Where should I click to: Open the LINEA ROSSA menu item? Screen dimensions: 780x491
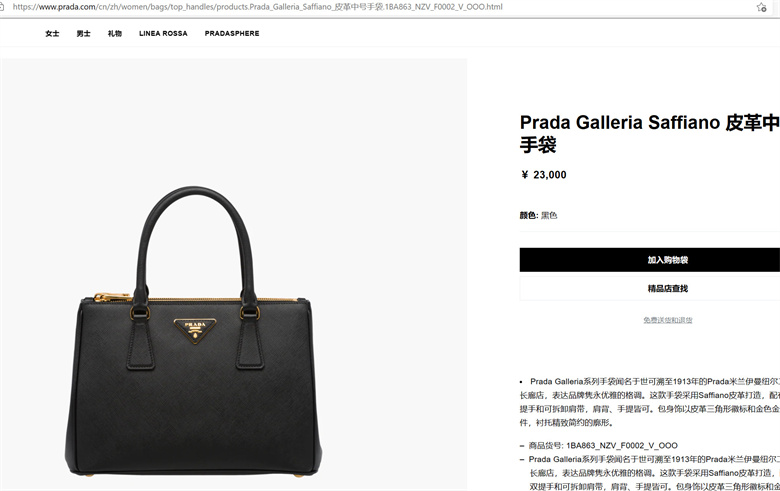point(163,33)
